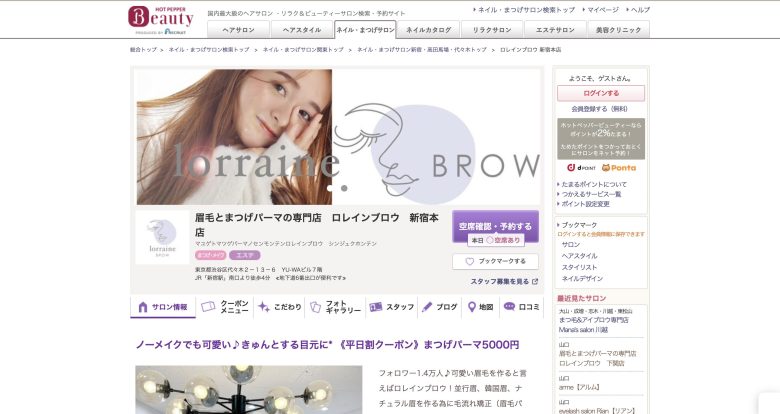Open マイページ in the top header
The width and height of the screenshot is (780, 414).
[x=602, y=9]
